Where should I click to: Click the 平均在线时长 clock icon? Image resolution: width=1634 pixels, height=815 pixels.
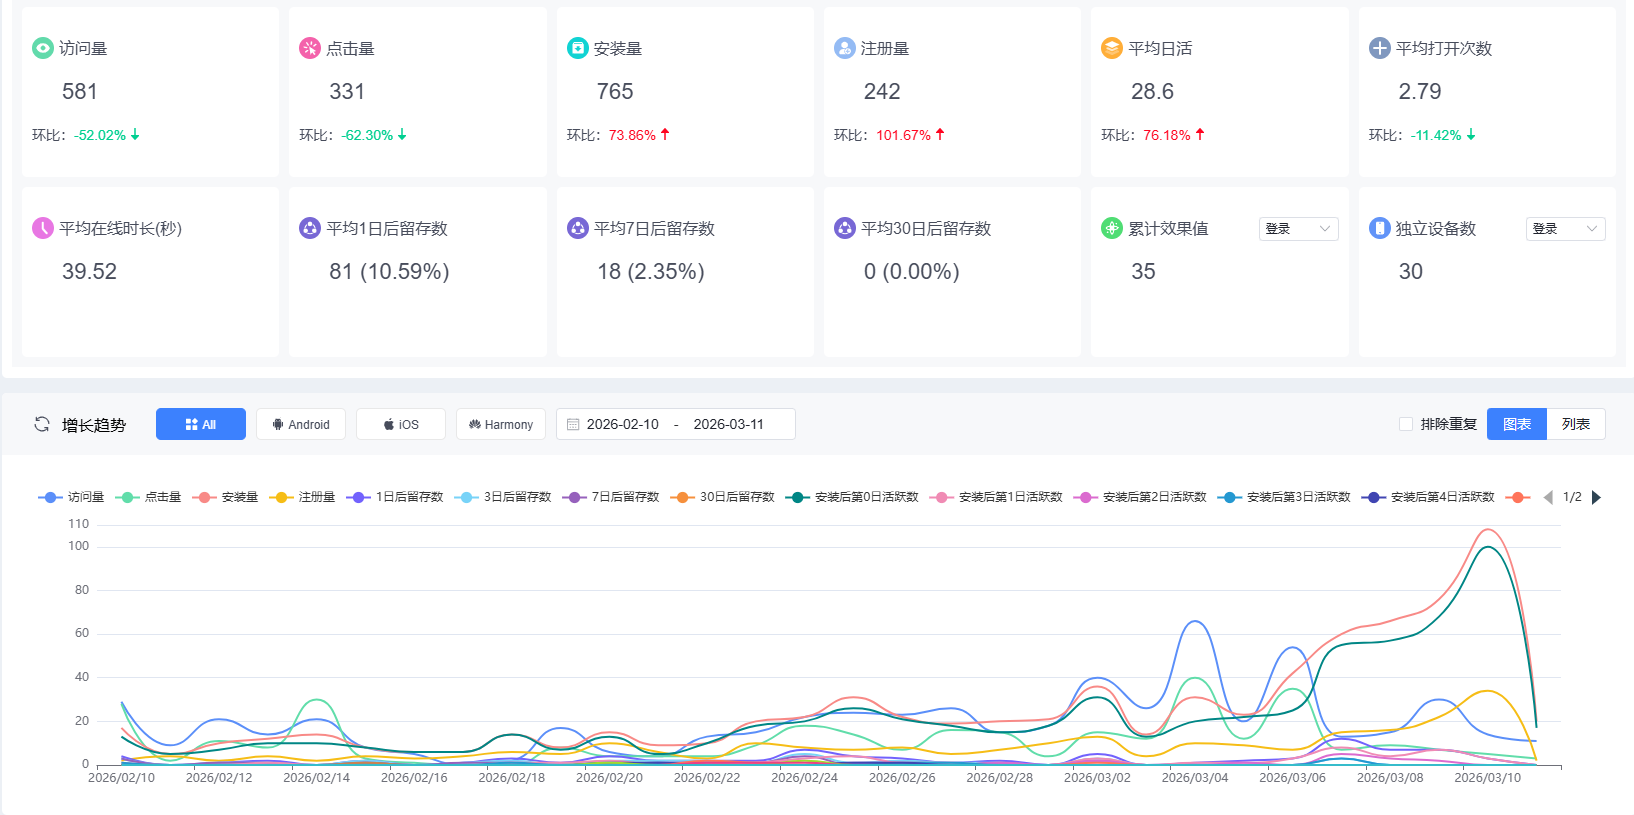pyautogui.click(x=43, y=228)
